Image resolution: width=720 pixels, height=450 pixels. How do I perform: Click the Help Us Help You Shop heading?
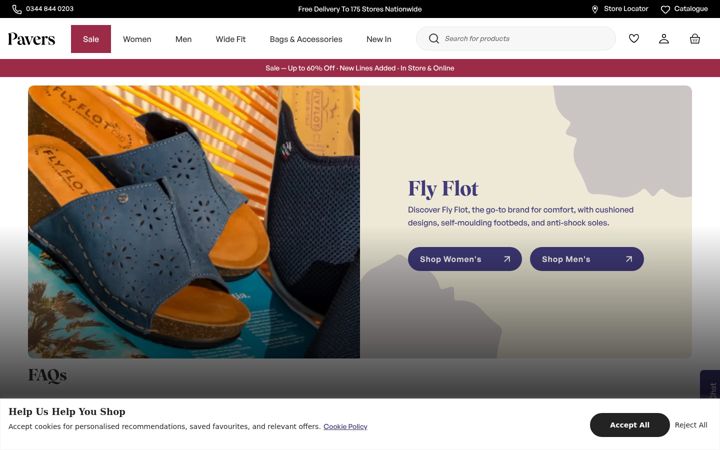pyautogui.click(x=67, y=411)
